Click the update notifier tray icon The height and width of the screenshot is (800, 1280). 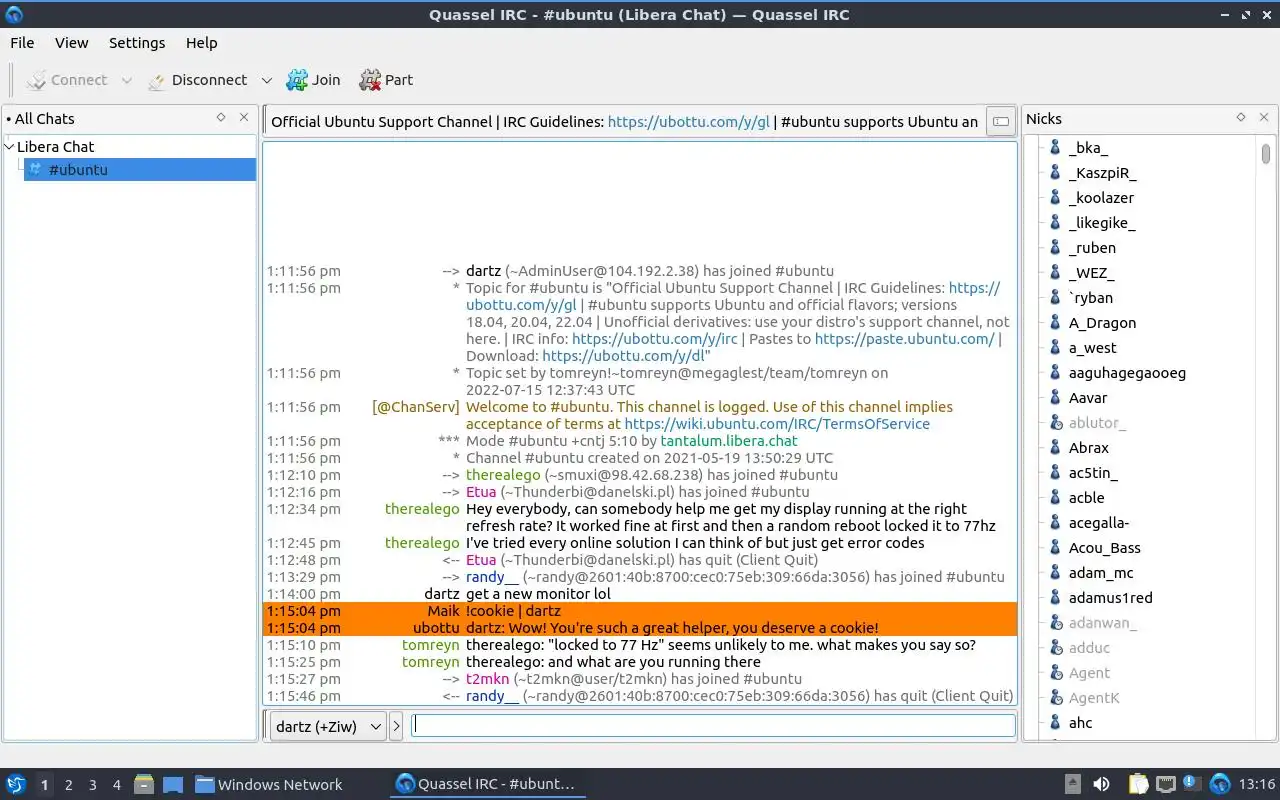[x=1191, y=784]
